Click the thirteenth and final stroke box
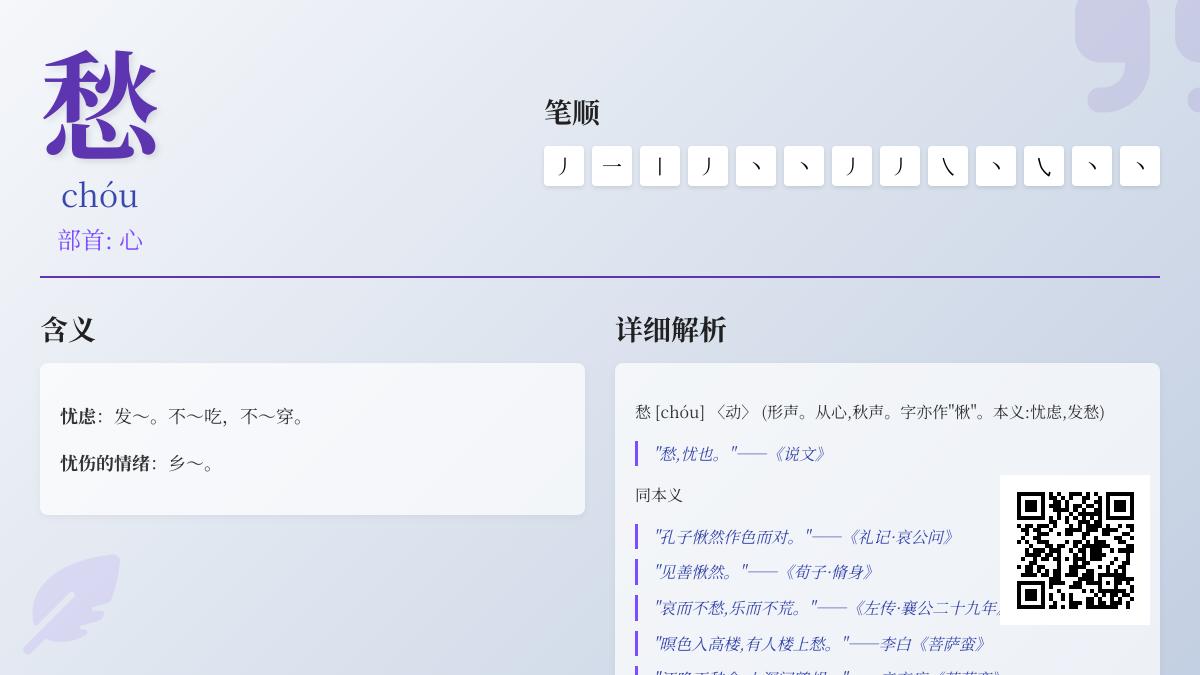Screen dimensions: 1200x675 pos(1140,166)
